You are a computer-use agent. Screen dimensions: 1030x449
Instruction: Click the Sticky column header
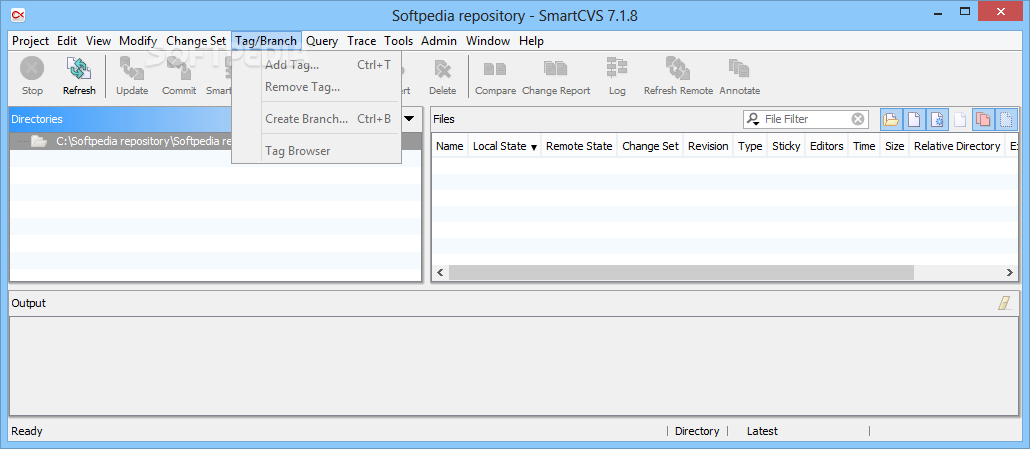[x=786, y=146]
